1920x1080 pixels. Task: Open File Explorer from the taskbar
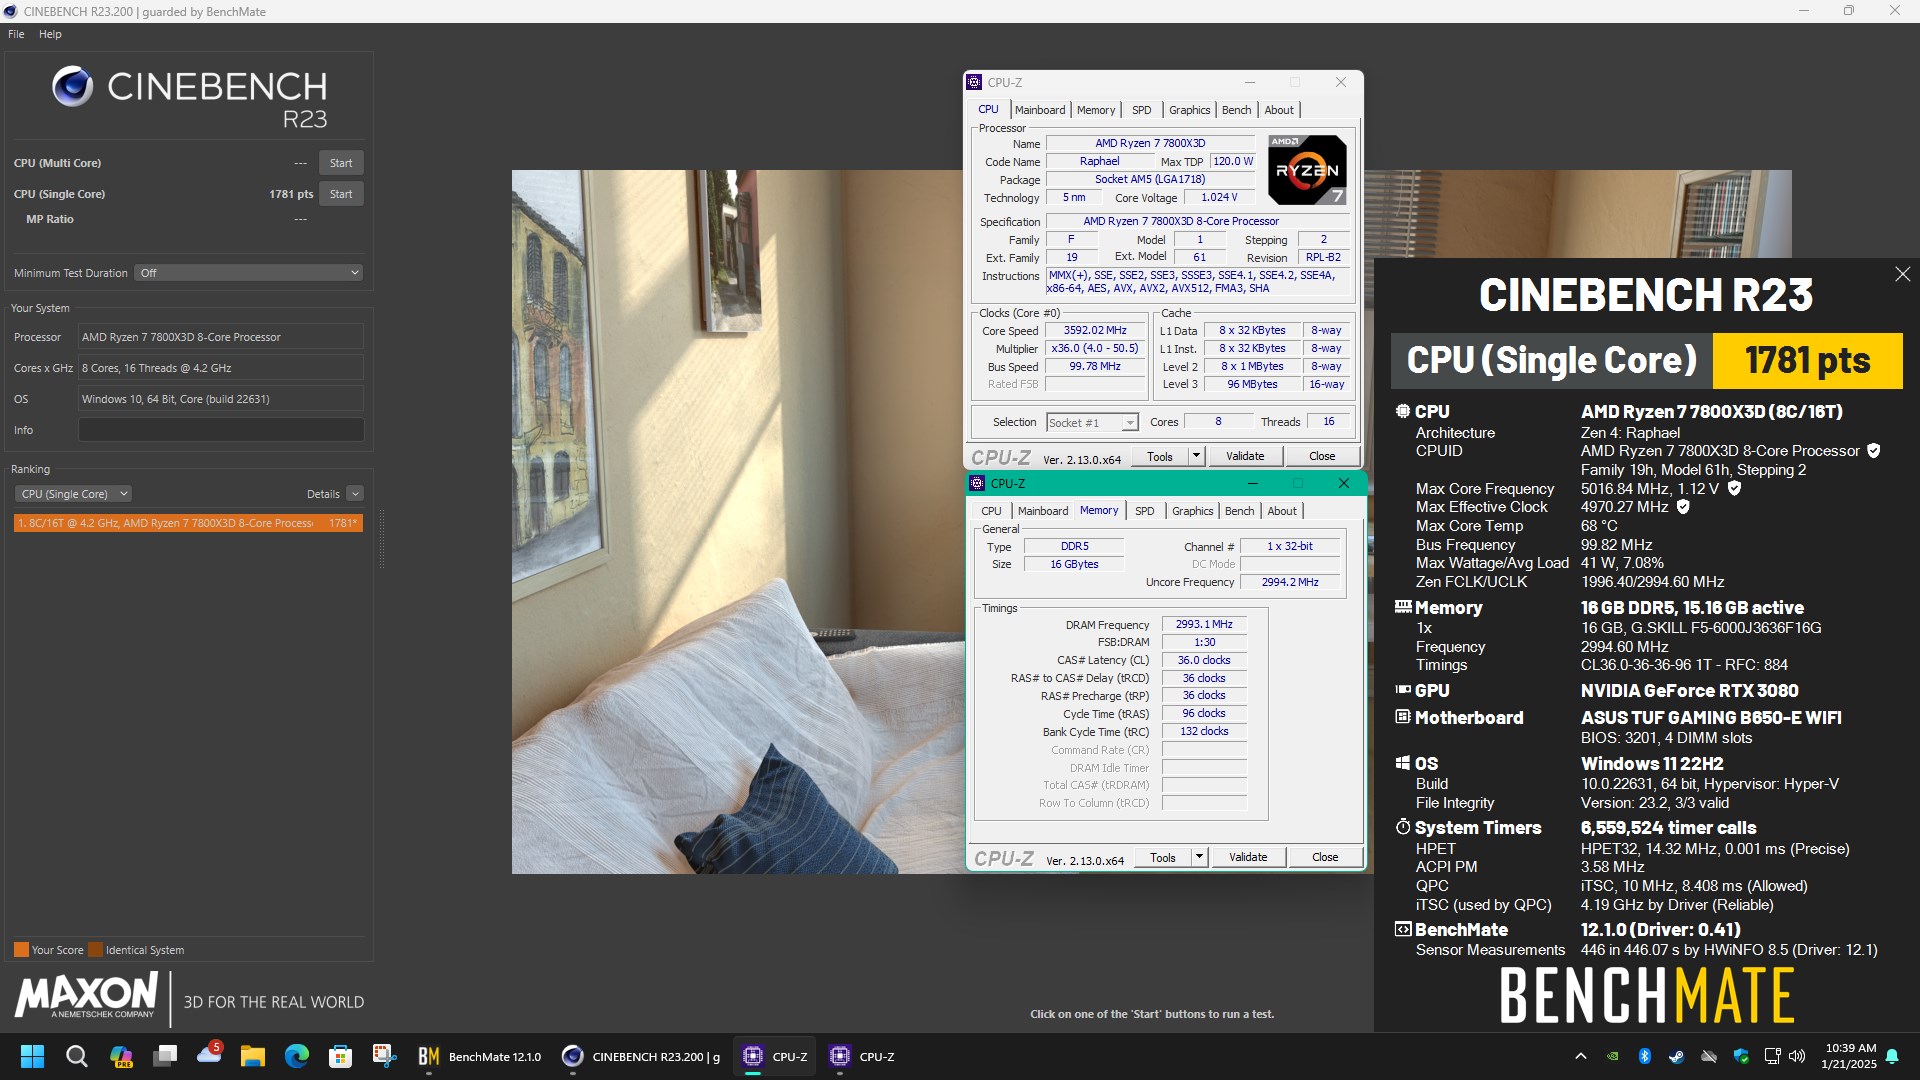pos(253,1056)
